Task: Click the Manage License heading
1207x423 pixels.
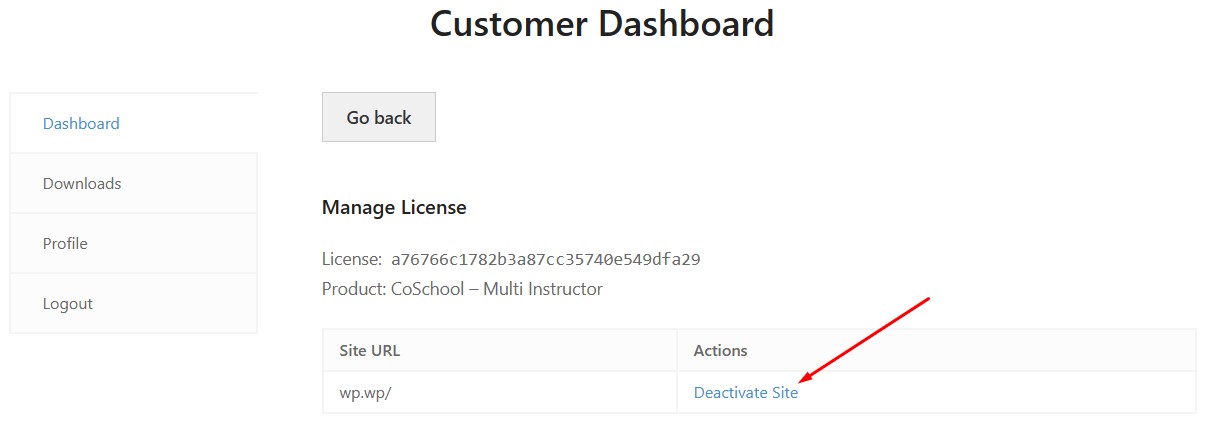Action: 394,207
